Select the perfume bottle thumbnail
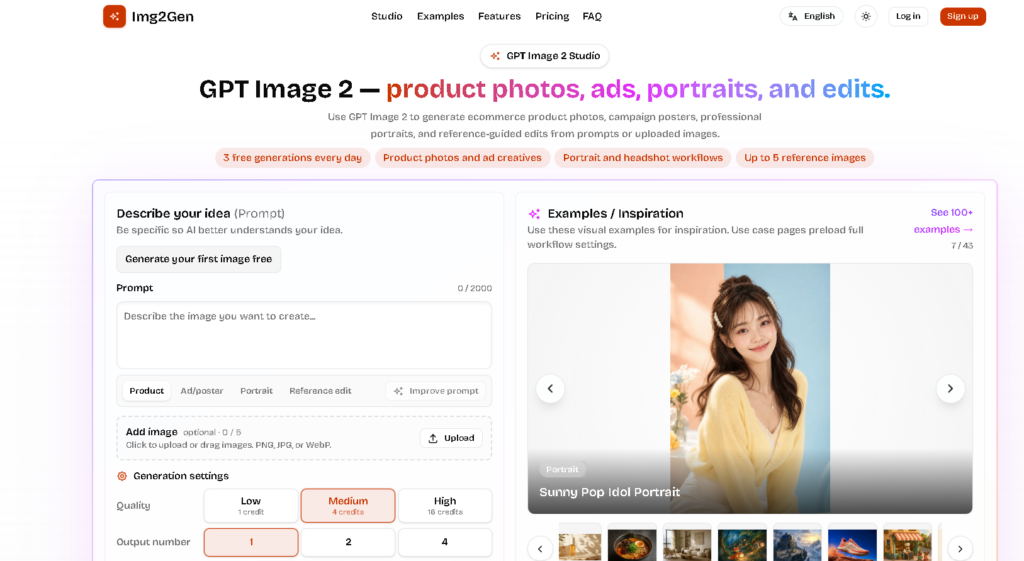 tap(580, 542)
